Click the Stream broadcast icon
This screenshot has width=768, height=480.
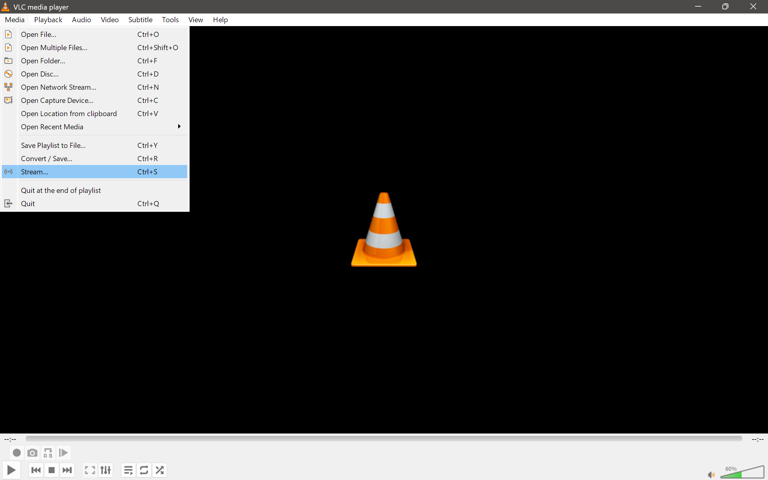pyautogui.click(x=8, y=172)
